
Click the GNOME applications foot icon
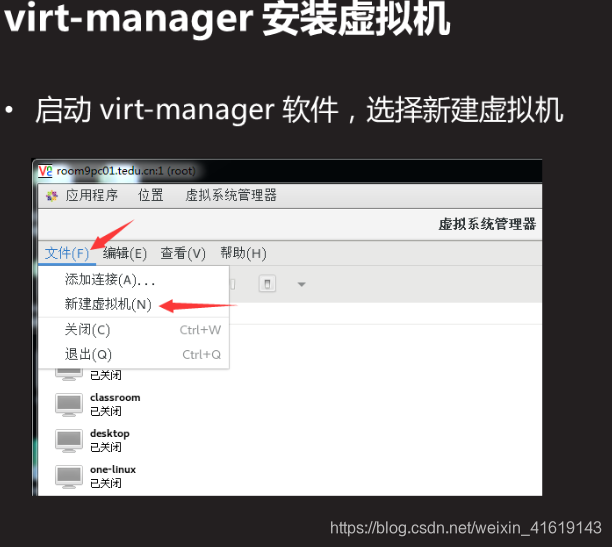coord(52,195)
